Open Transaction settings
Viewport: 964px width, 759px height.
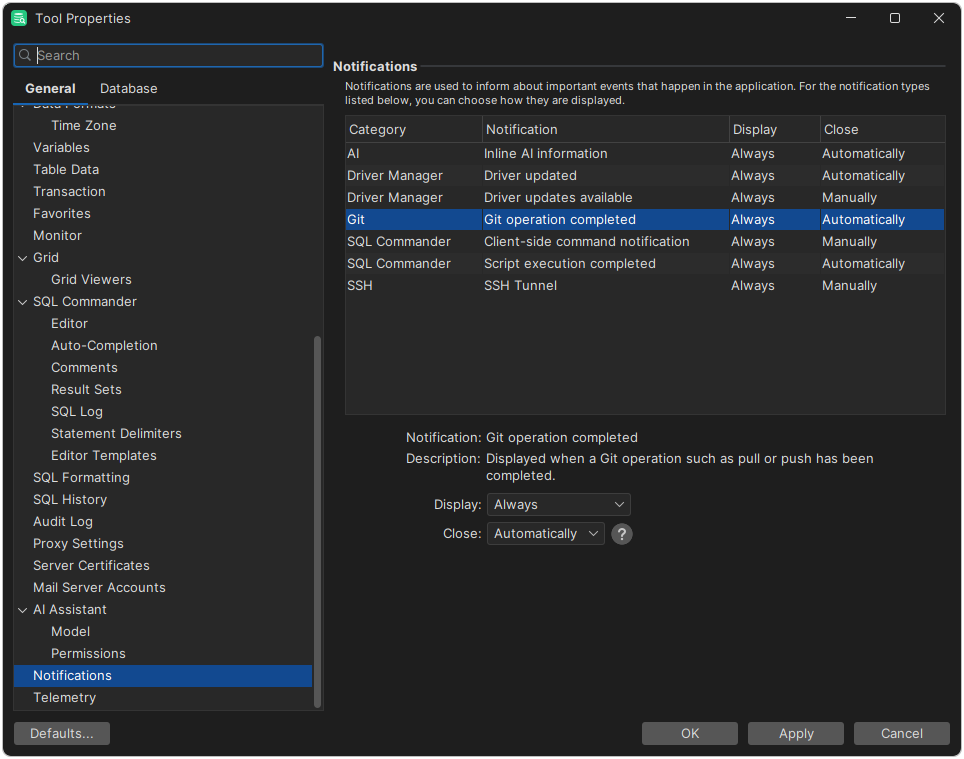point(69,192)
